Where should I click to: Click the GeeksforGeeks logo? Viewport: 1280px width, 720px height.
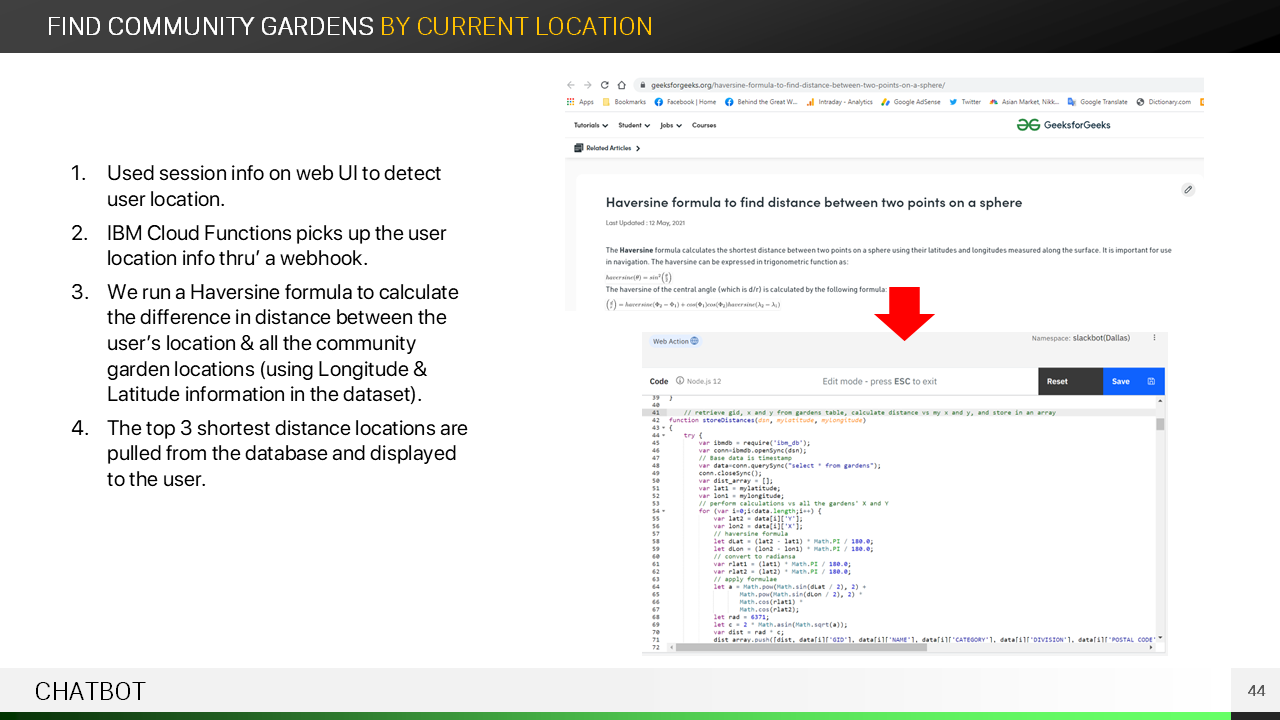click(x=1063, y=125)
